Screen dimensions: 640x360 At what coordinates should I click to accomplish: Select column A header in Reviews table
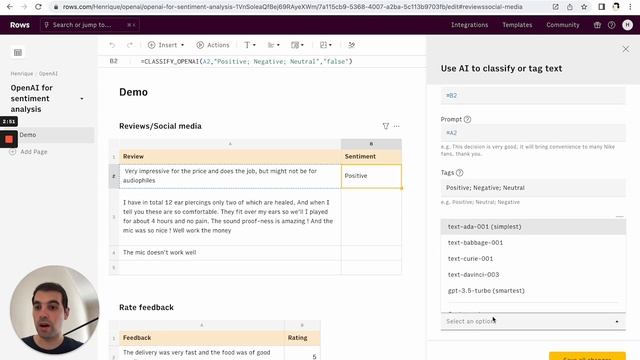click(230, 144)
